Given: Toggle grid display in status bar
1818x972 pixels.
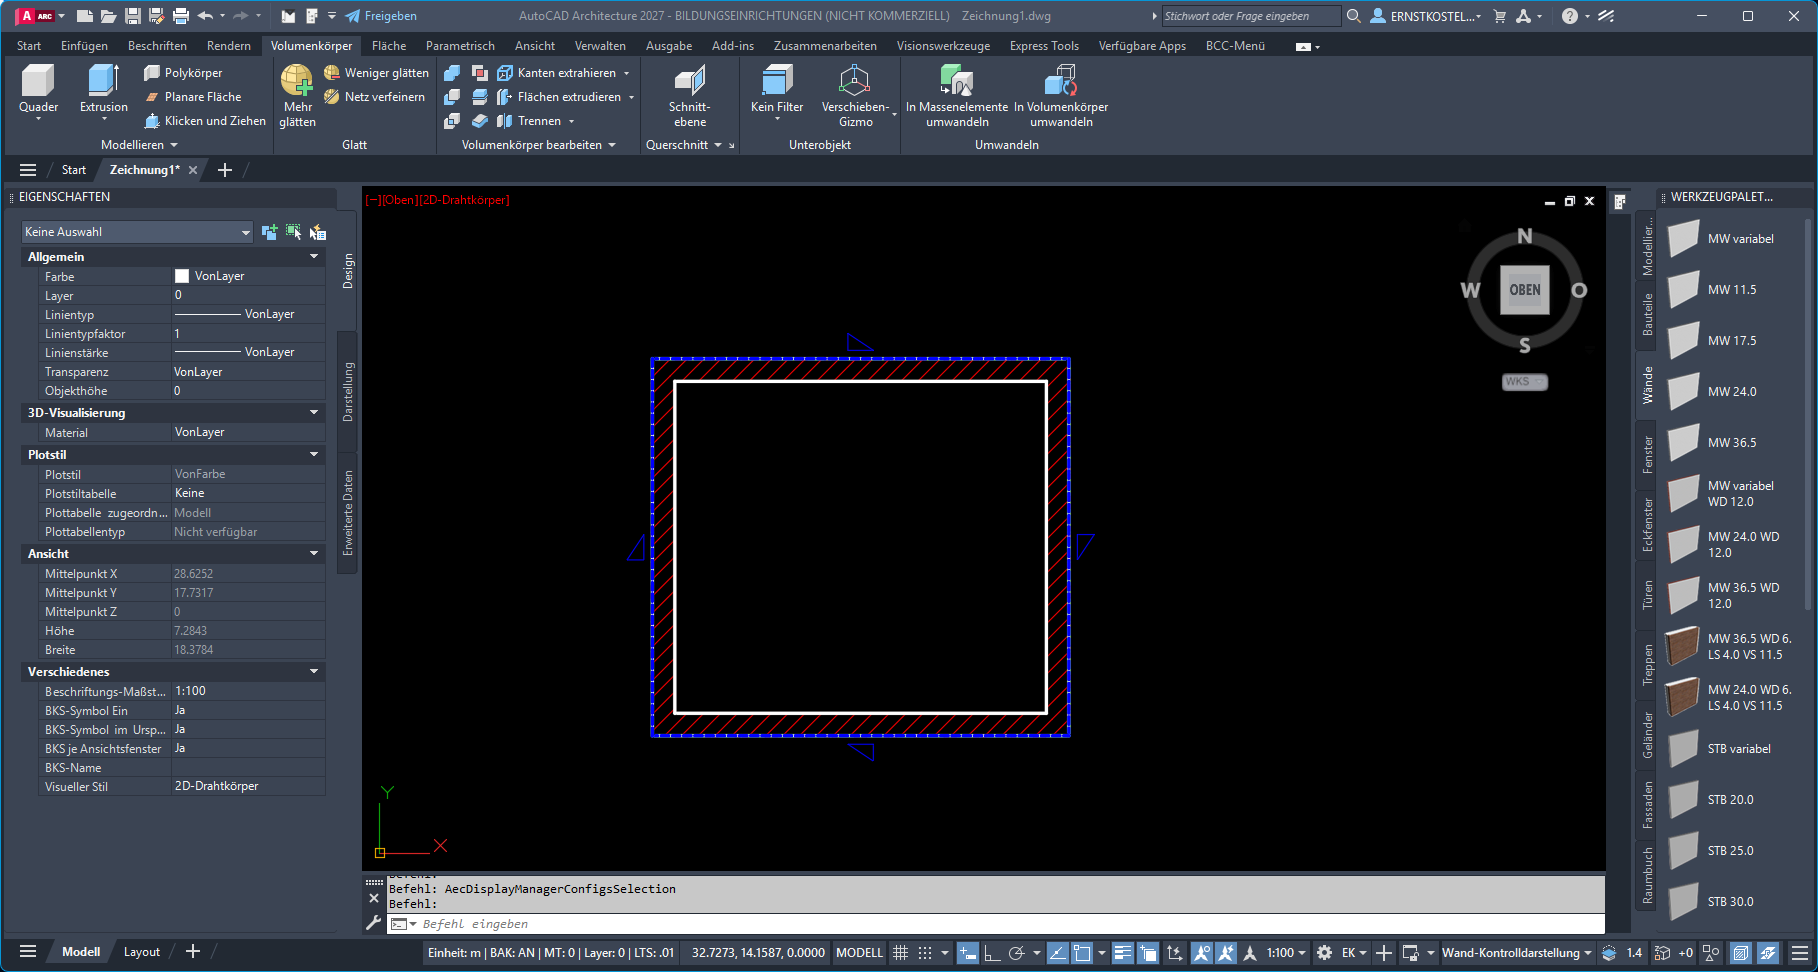Looking at the screenshot, I should click(x=900, y=953).
